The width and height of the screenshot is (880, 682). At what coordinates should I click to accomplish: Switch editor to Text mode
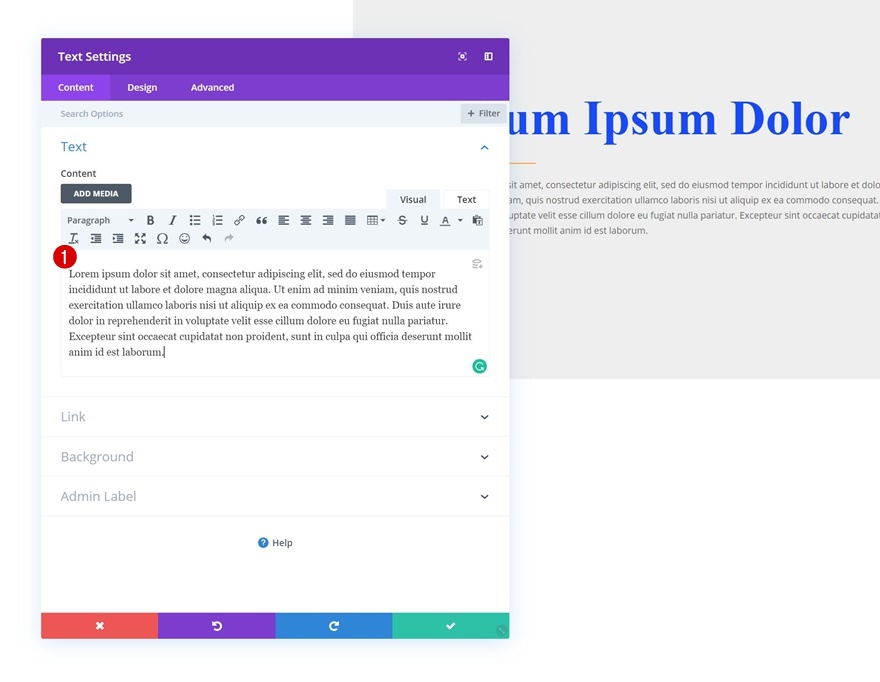tap(466, 199)
